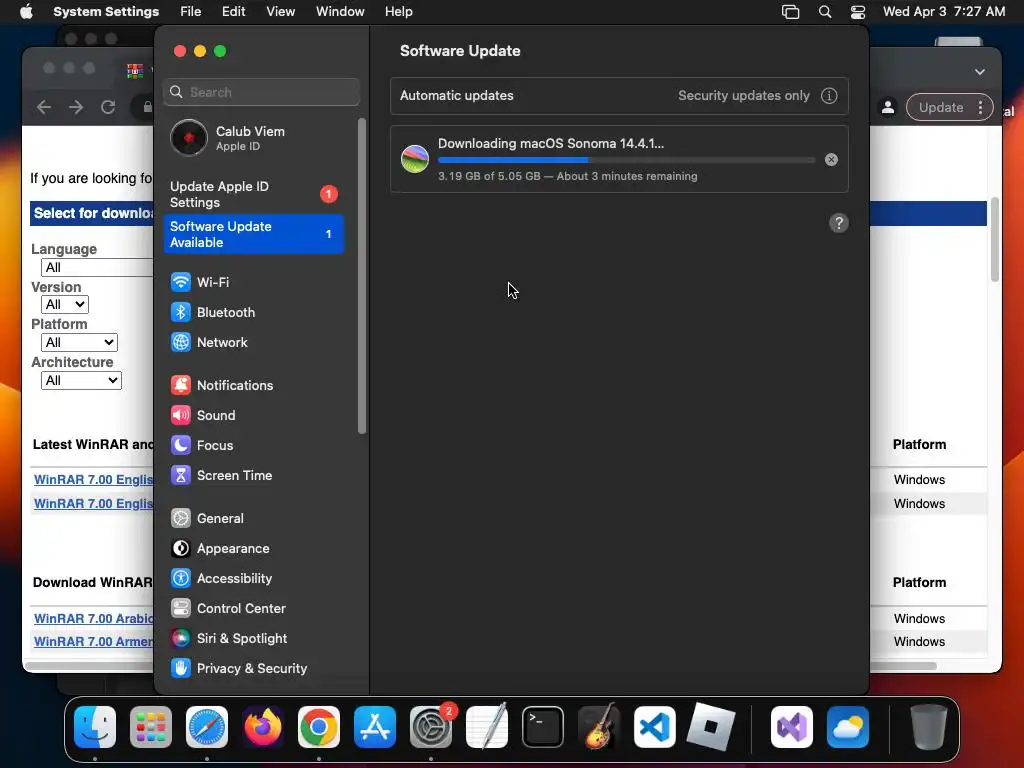The width and height of the screenshot is (1024, 768).
Task: Open Terminal from the Dock
Action: (x=543, y=727)
